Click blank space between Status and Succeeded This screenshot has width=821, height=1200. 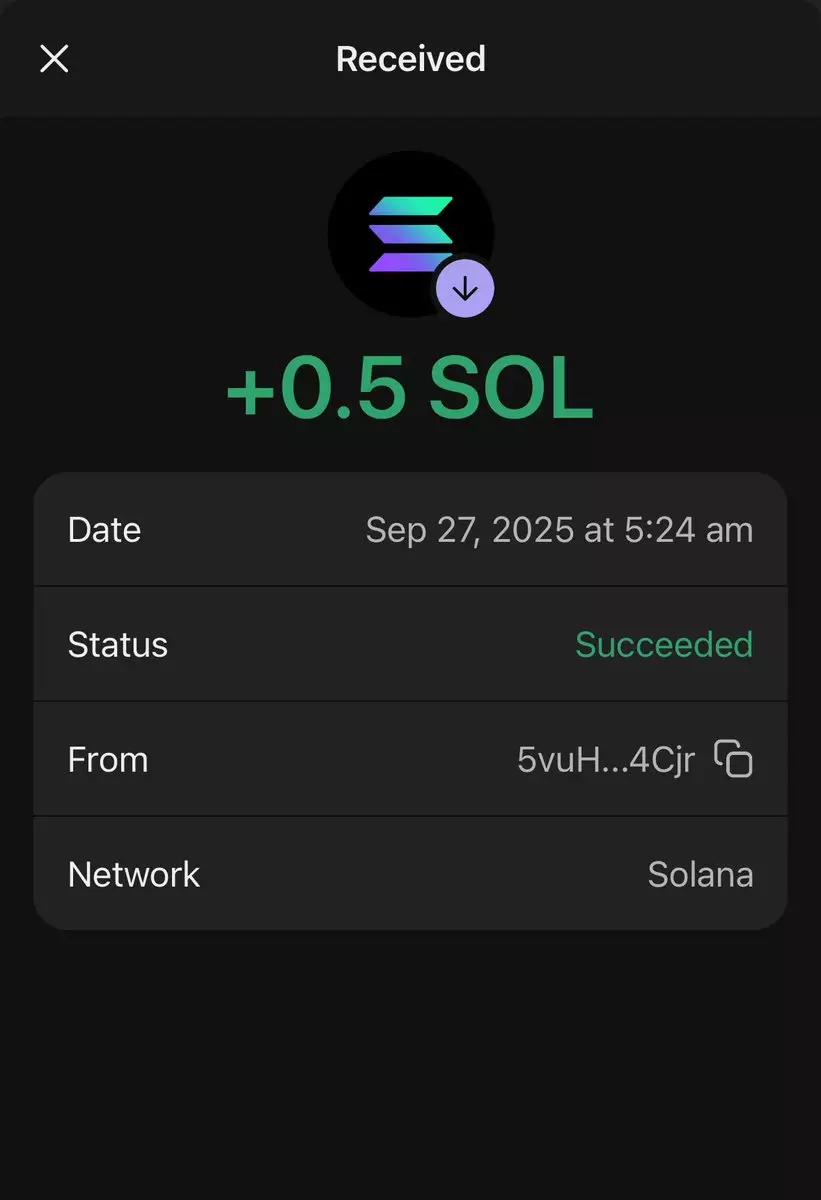[370, 645]
